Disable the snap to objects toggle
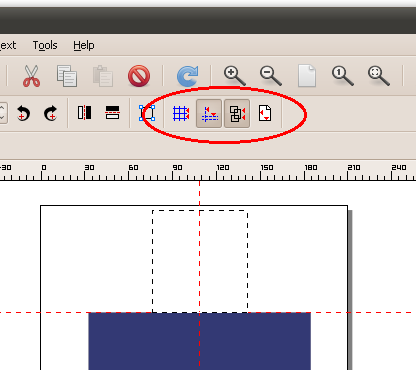The image size is (416, 370). 237,114
